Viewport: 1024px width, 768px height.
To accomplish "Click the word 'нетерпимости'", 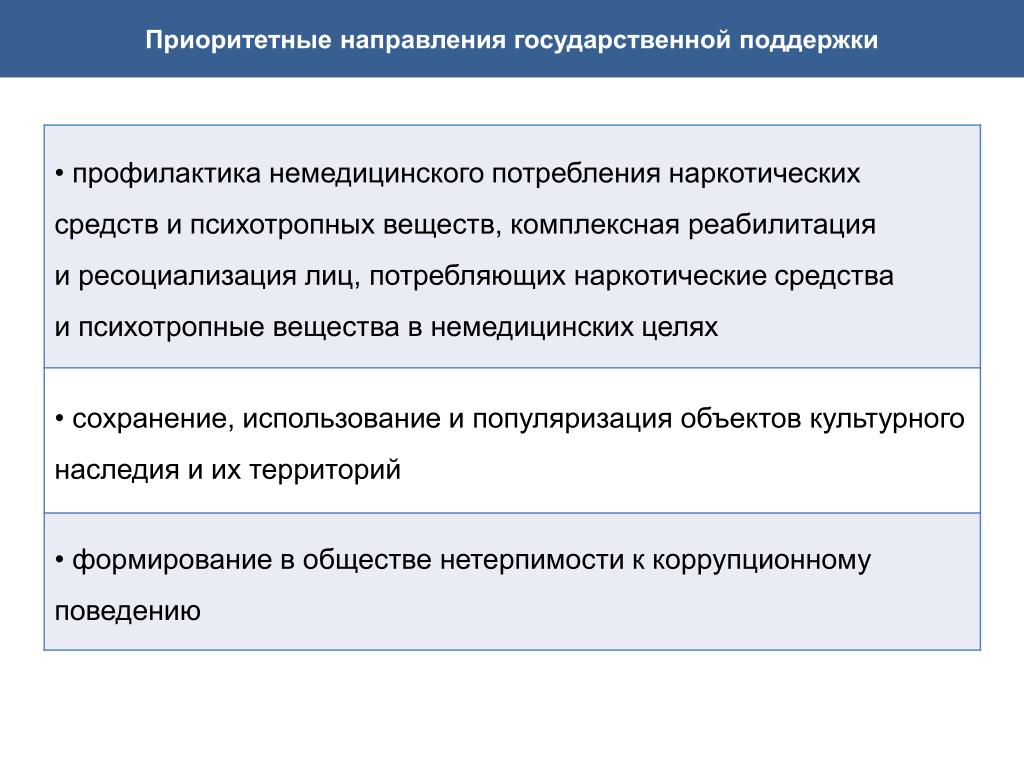I will coord(532,560).
